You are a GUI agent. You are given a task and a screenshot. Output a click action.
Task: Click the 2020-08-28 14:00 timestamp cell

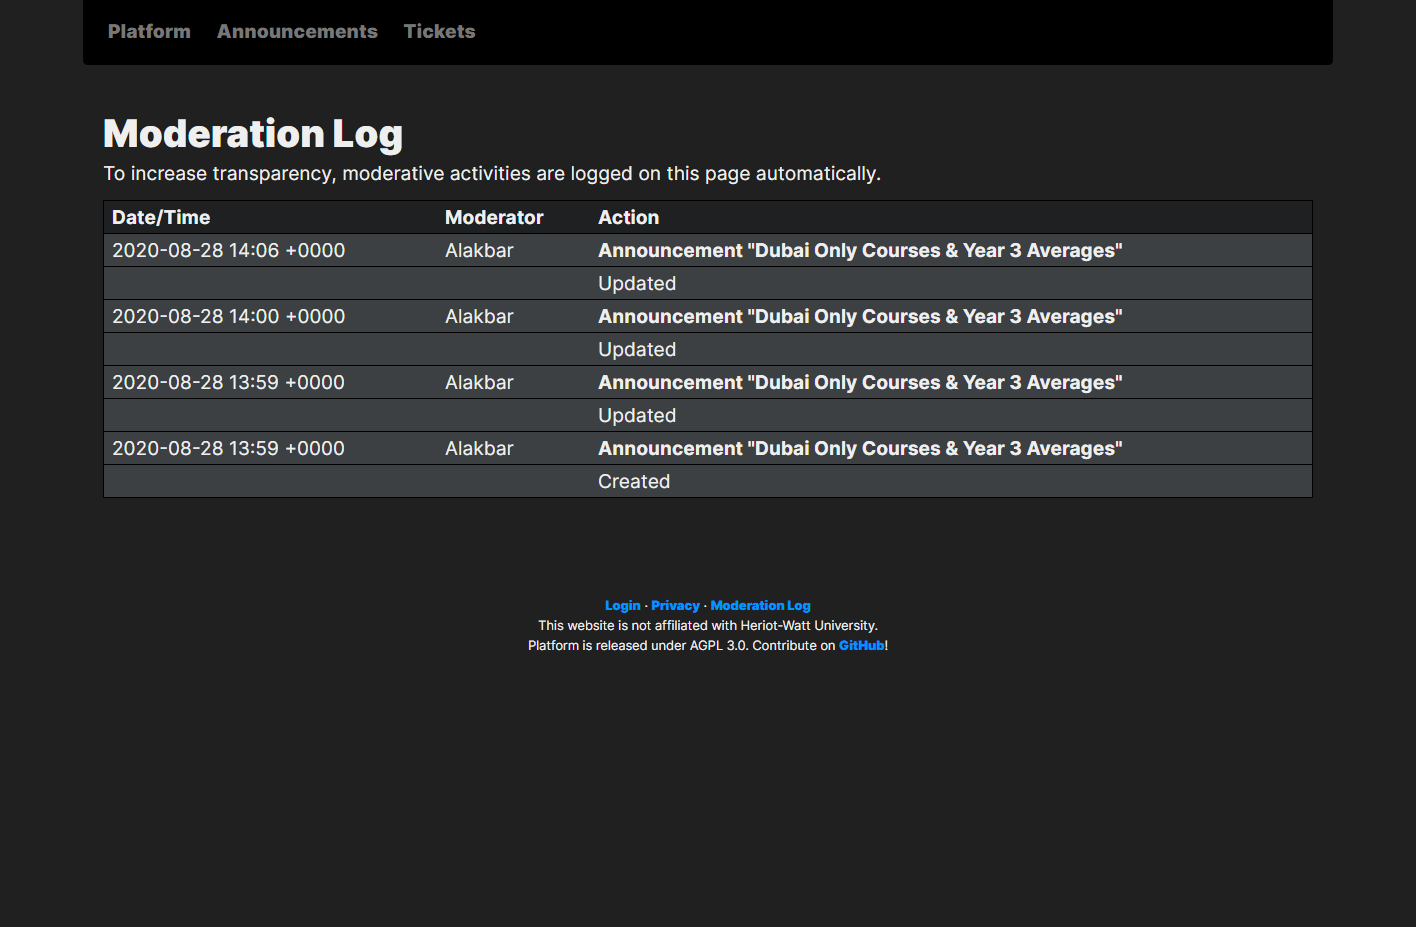(228, 316)
